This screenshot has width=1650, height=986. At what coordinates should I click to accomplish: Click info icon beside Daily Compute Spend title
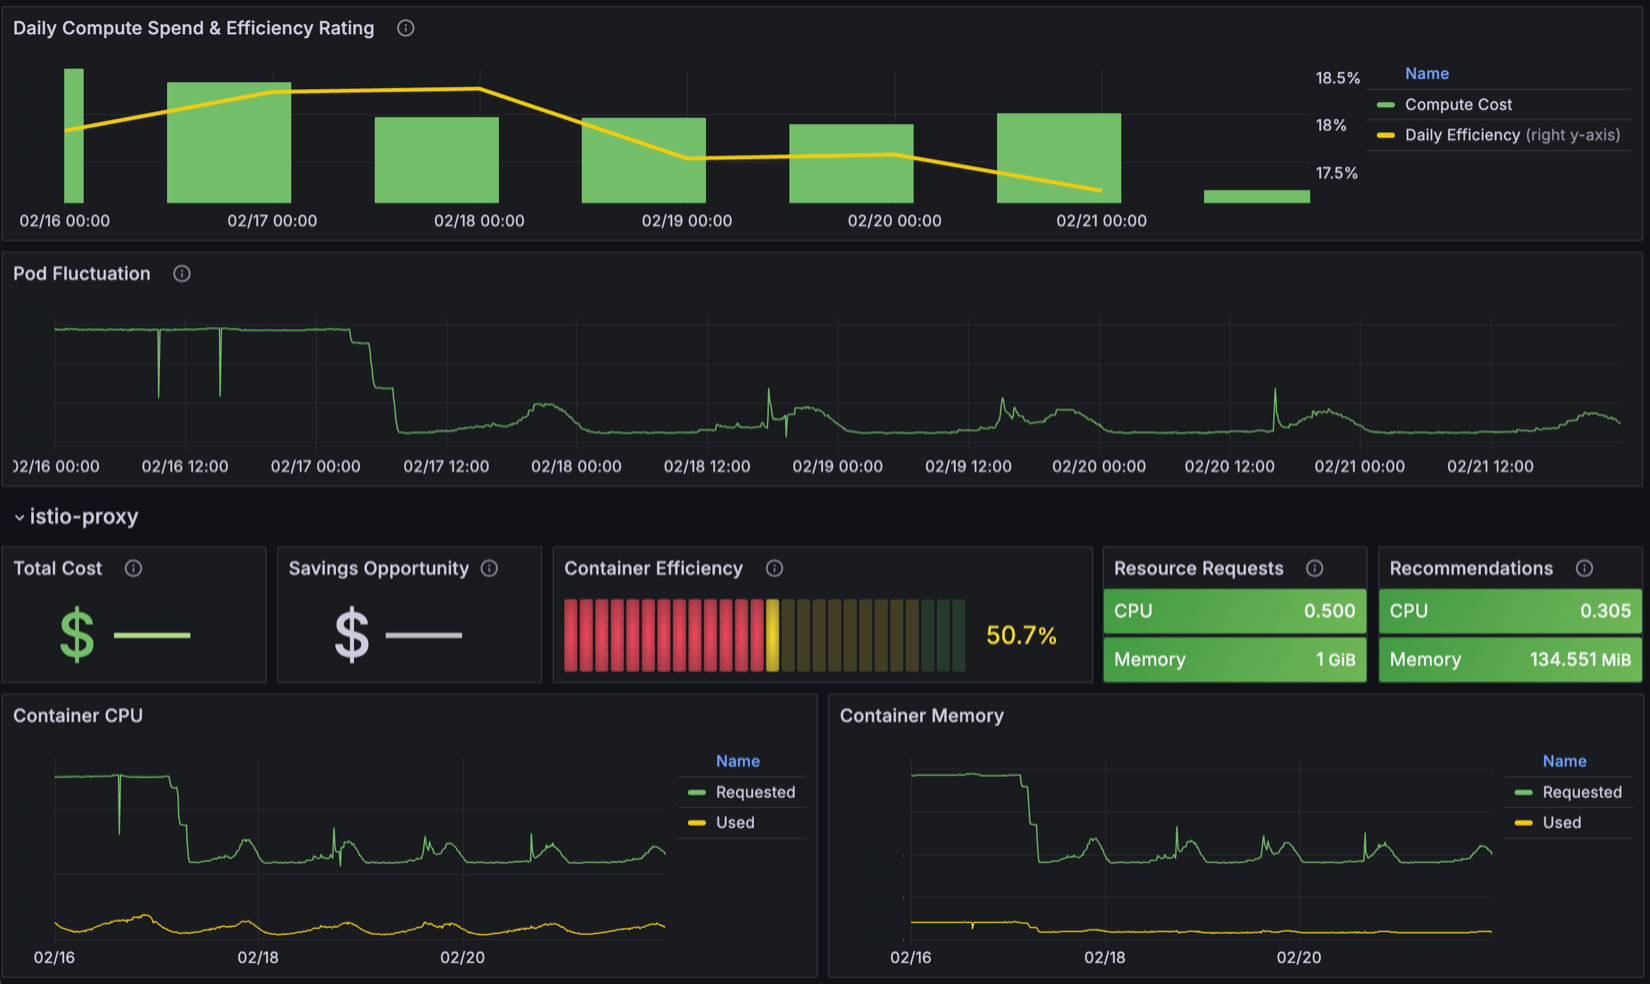[405, 28]
